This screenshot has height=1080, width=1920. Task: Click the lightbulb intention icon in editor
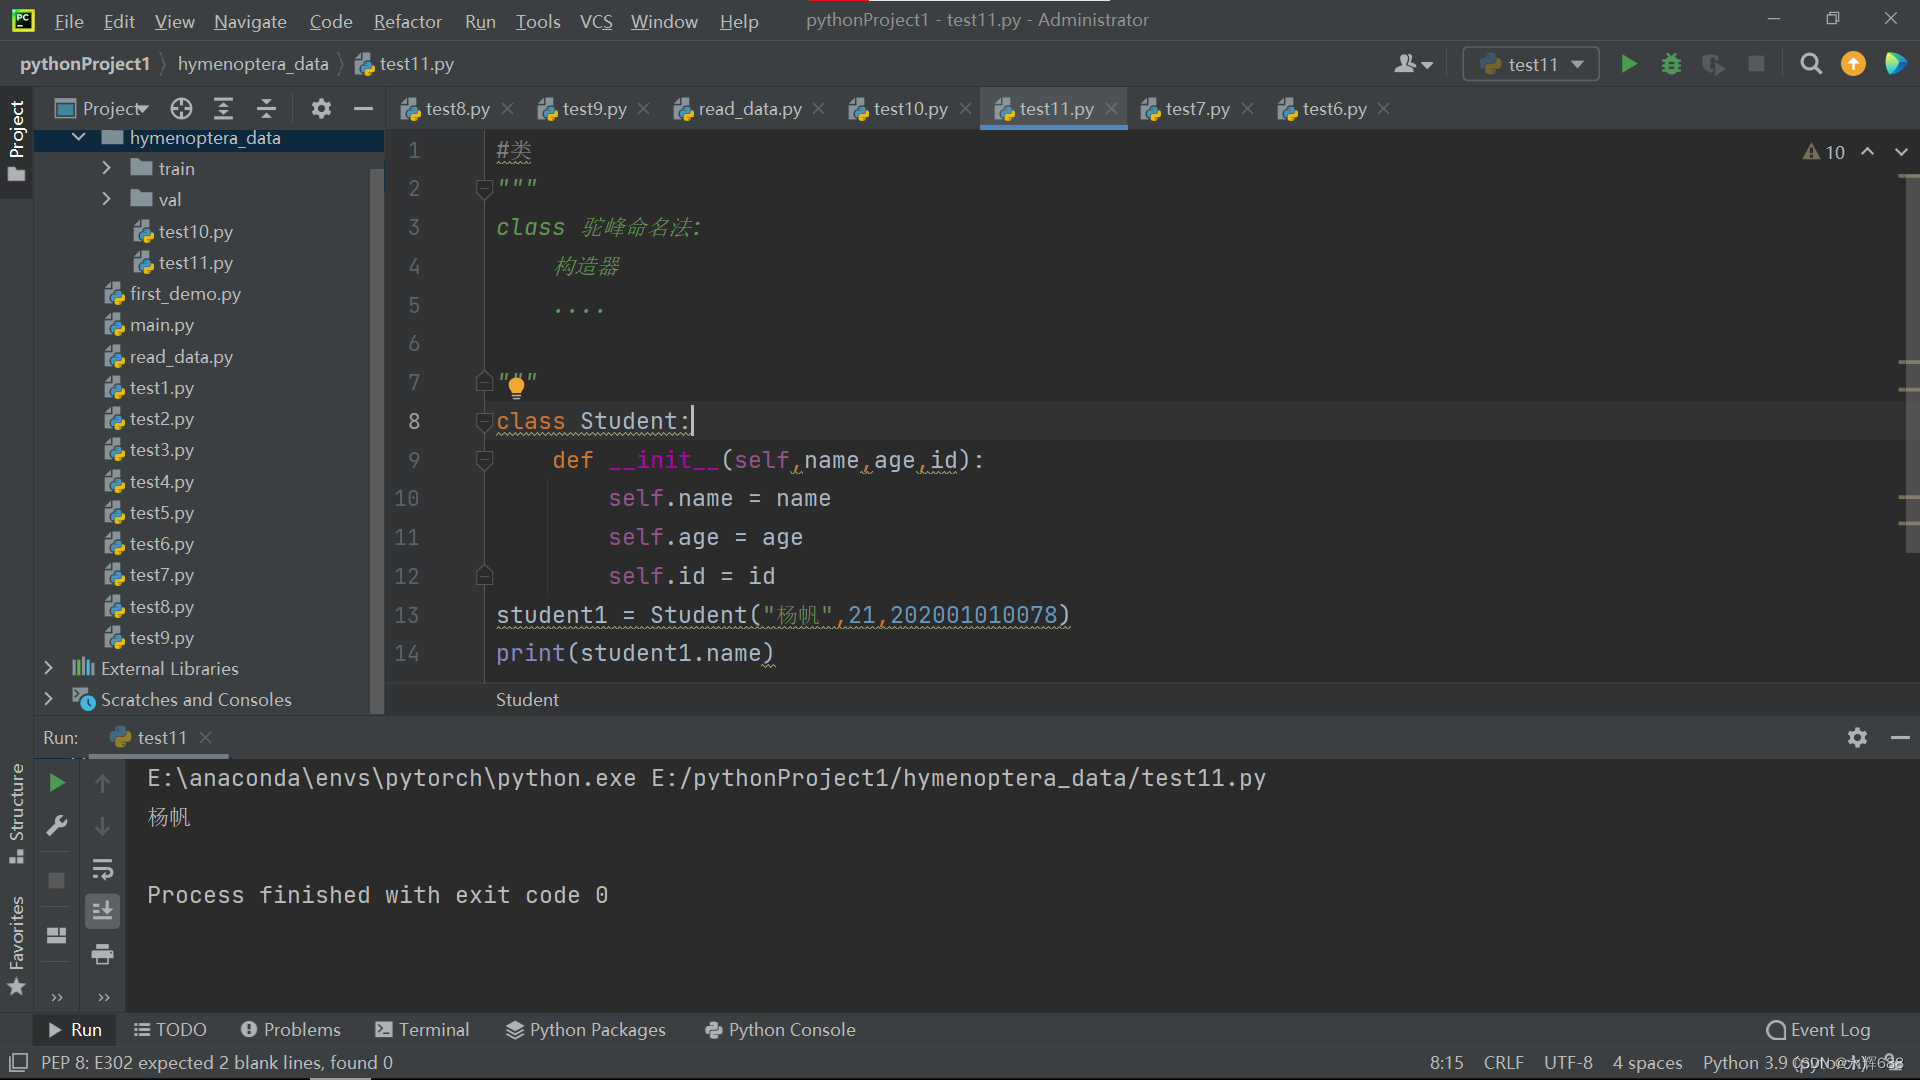coord(516,386)
